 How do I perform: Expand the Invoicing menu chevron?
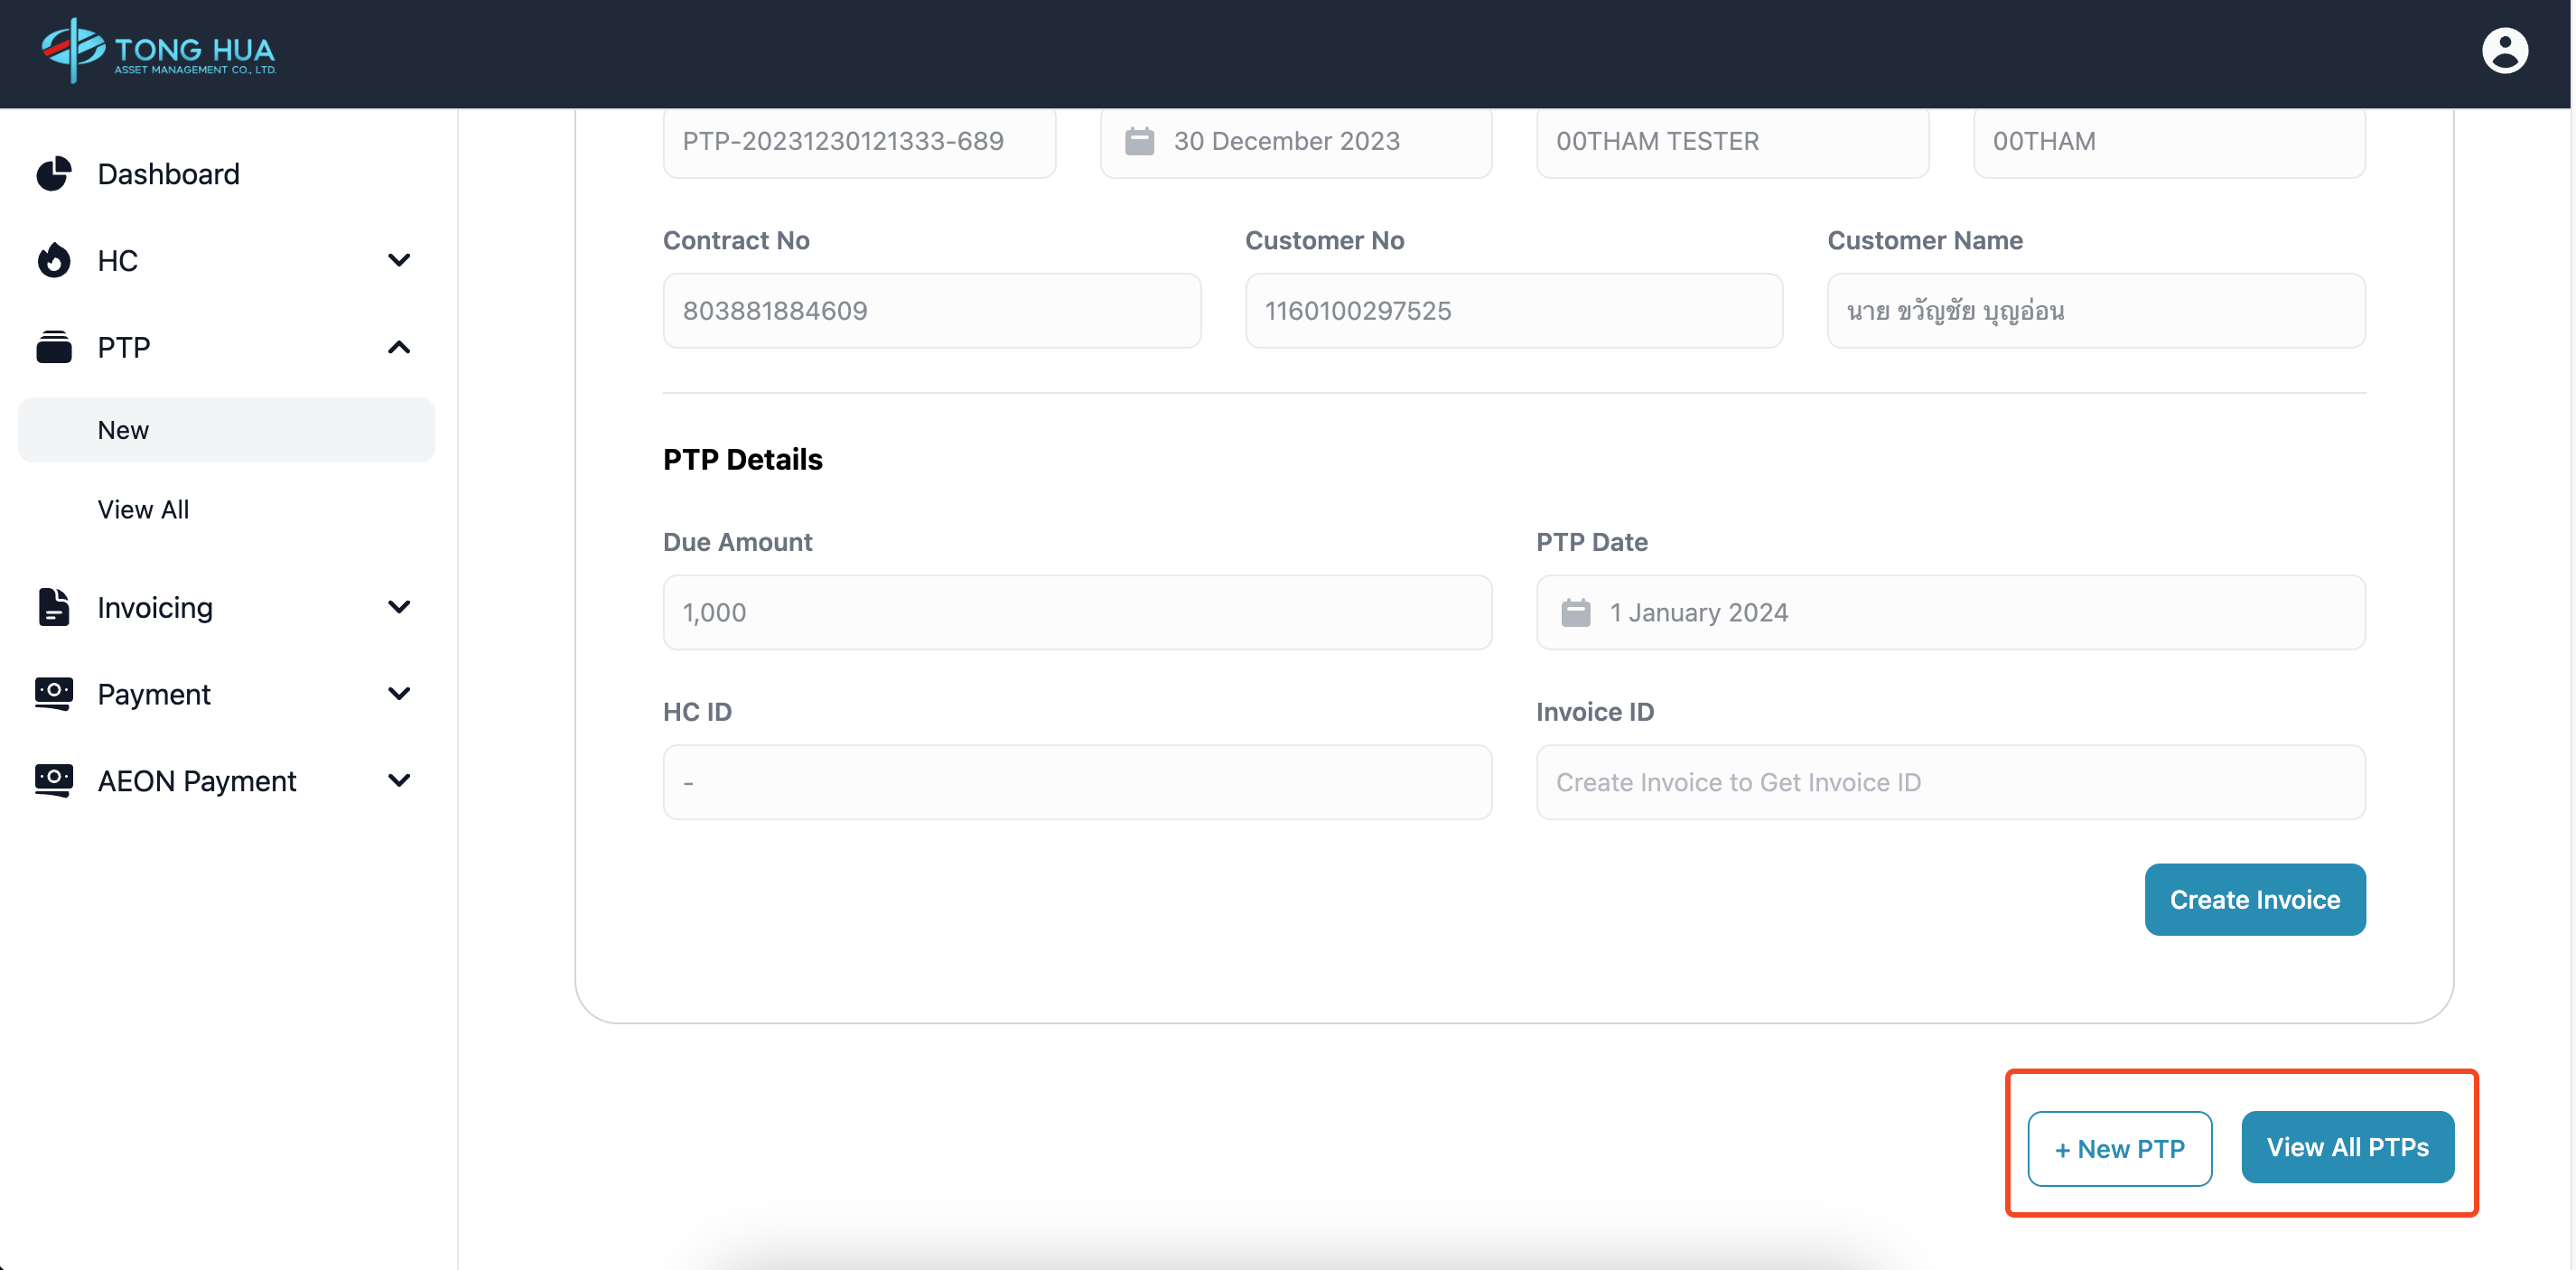pyautogui.click(x=399, y=607)
